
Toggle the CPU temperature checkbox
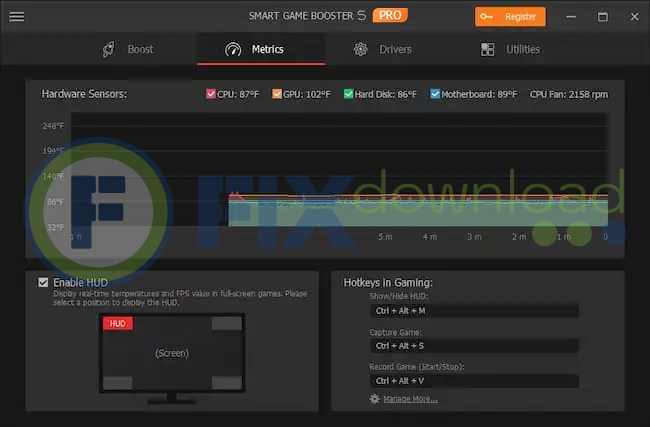pos(211,94)
